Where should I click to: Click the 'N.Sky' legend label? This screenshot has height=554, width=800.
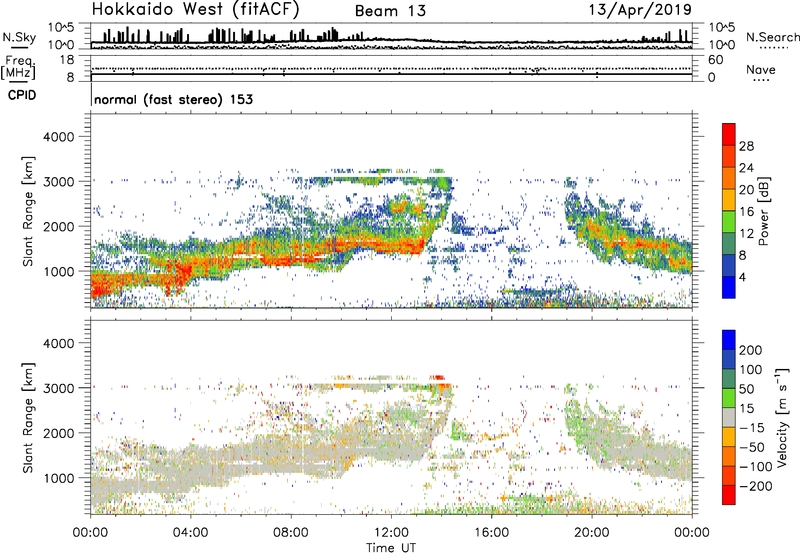click(x=19, y=37)
